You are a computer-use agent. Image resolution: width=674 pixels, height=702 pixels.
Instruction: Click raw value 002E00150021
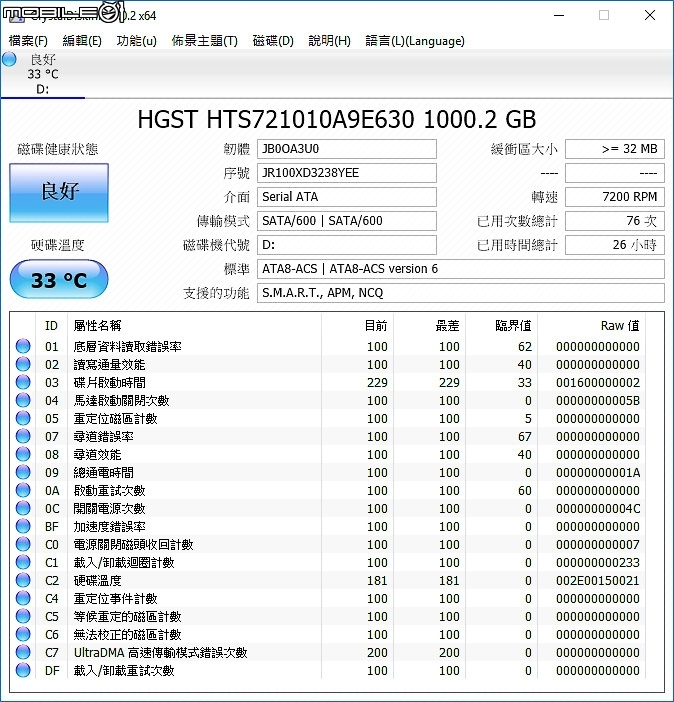[598, 581]
